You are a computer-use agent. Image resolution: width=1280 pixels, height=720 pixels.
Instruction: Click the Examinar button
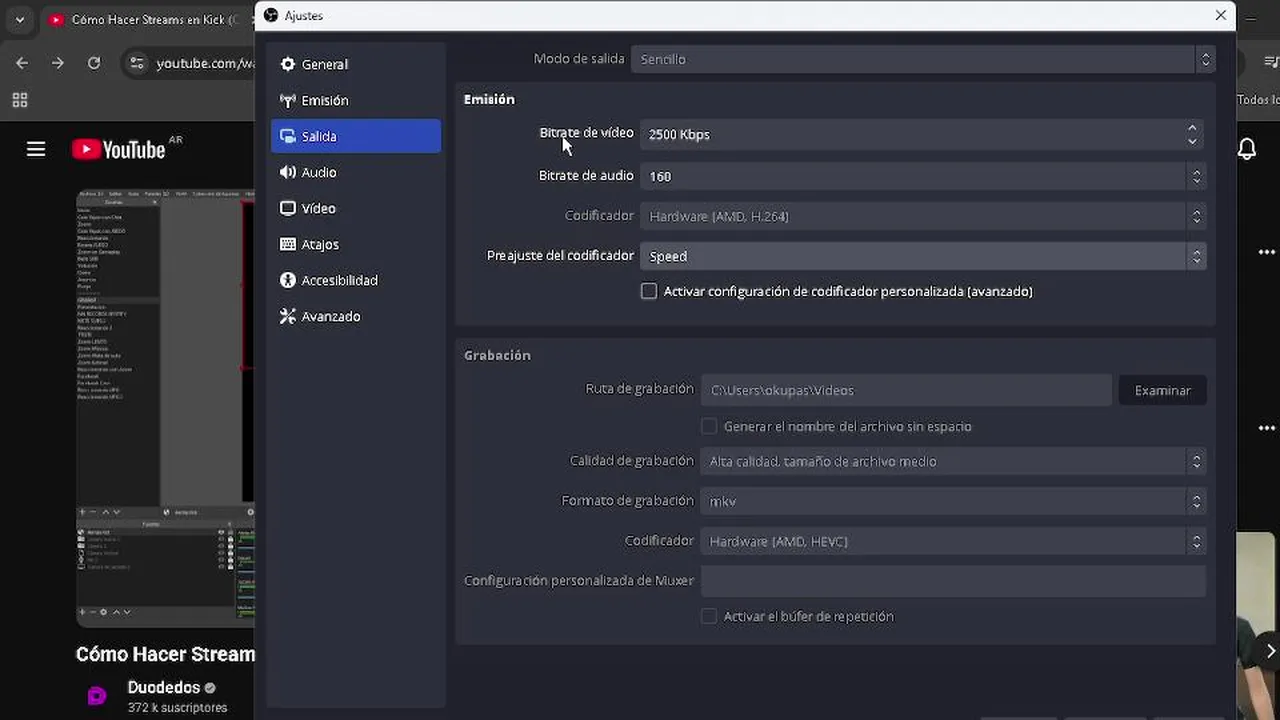click(x=1162, y=390)
